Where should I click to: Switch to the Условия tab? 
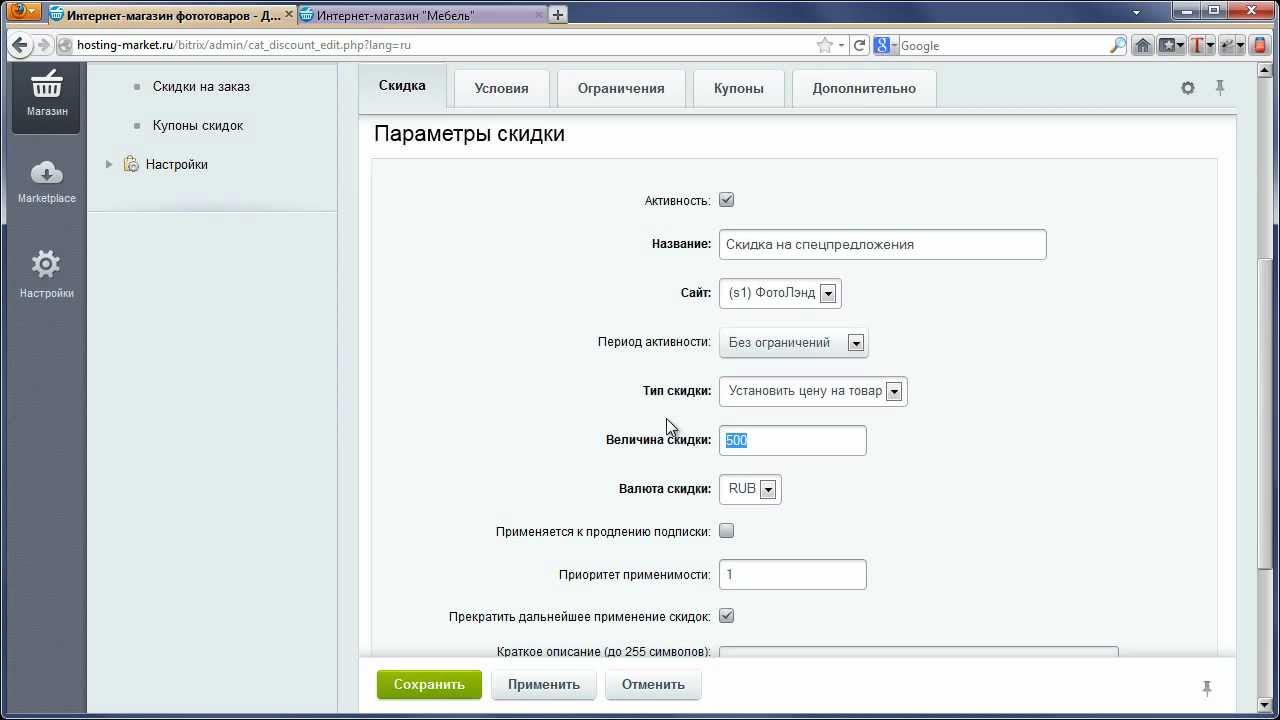(x=501, y=88)
